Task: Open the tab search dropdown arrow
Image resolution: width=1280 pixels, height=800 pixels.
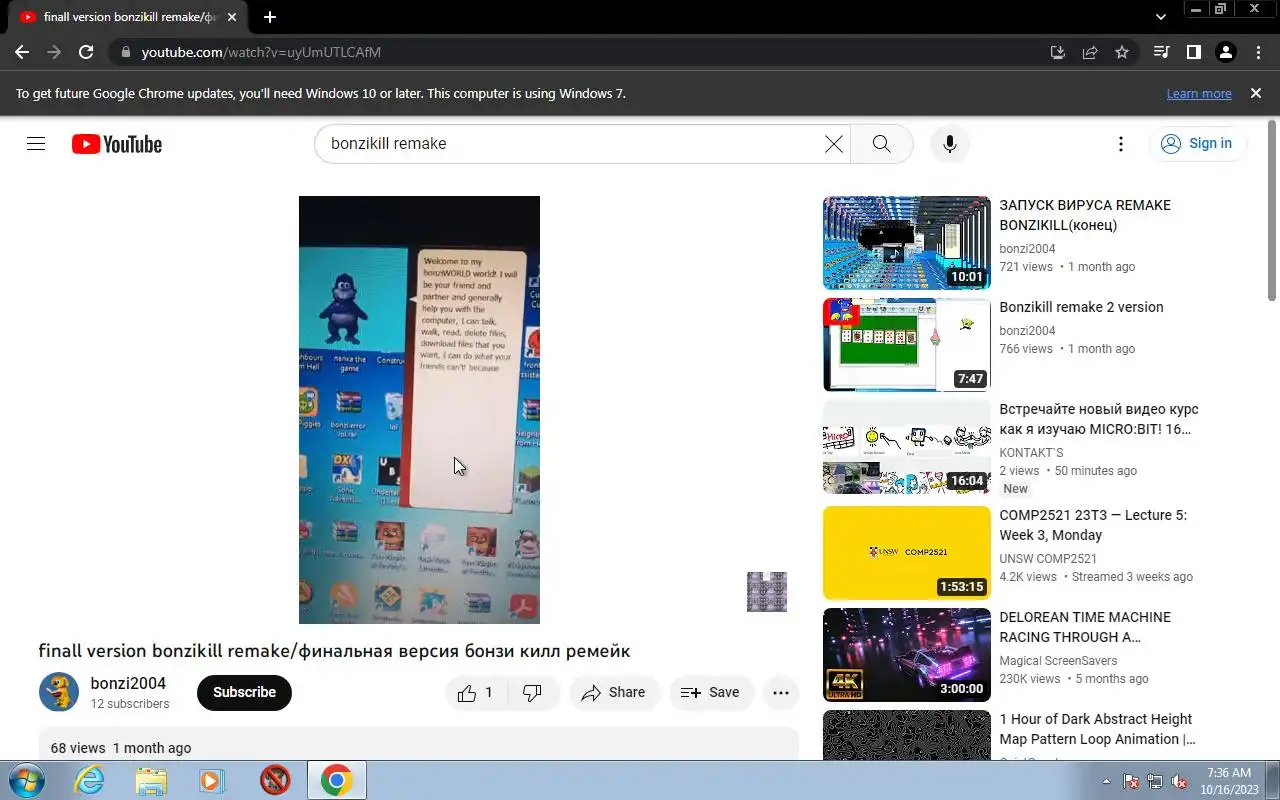Action: [x=1160, y=17]
